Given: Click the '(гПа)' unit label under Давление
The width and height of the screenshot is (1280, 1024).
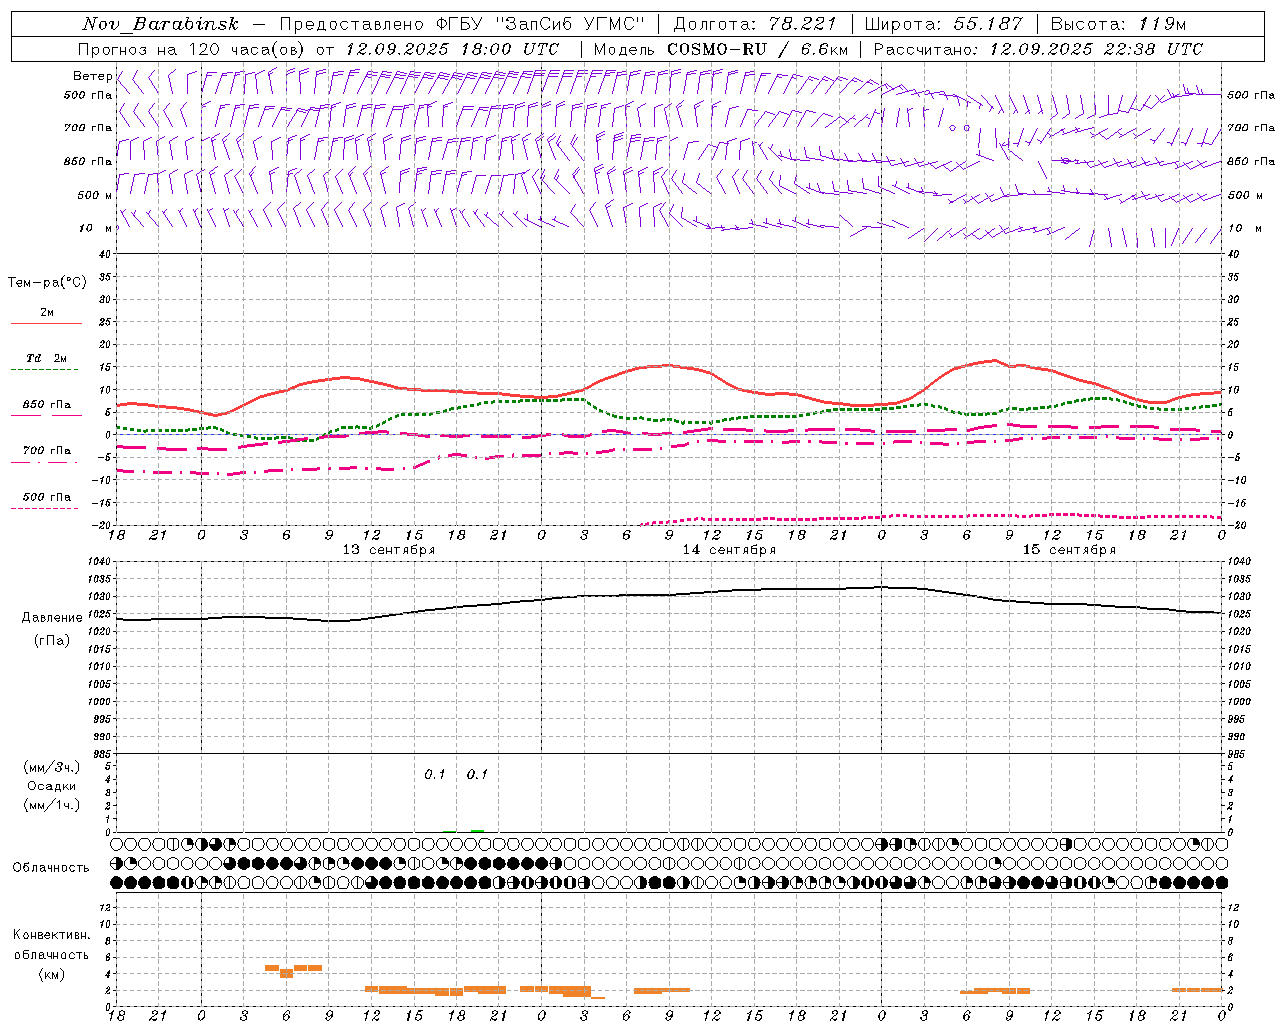Looking at the screenshot, I should tap(52, 641).
